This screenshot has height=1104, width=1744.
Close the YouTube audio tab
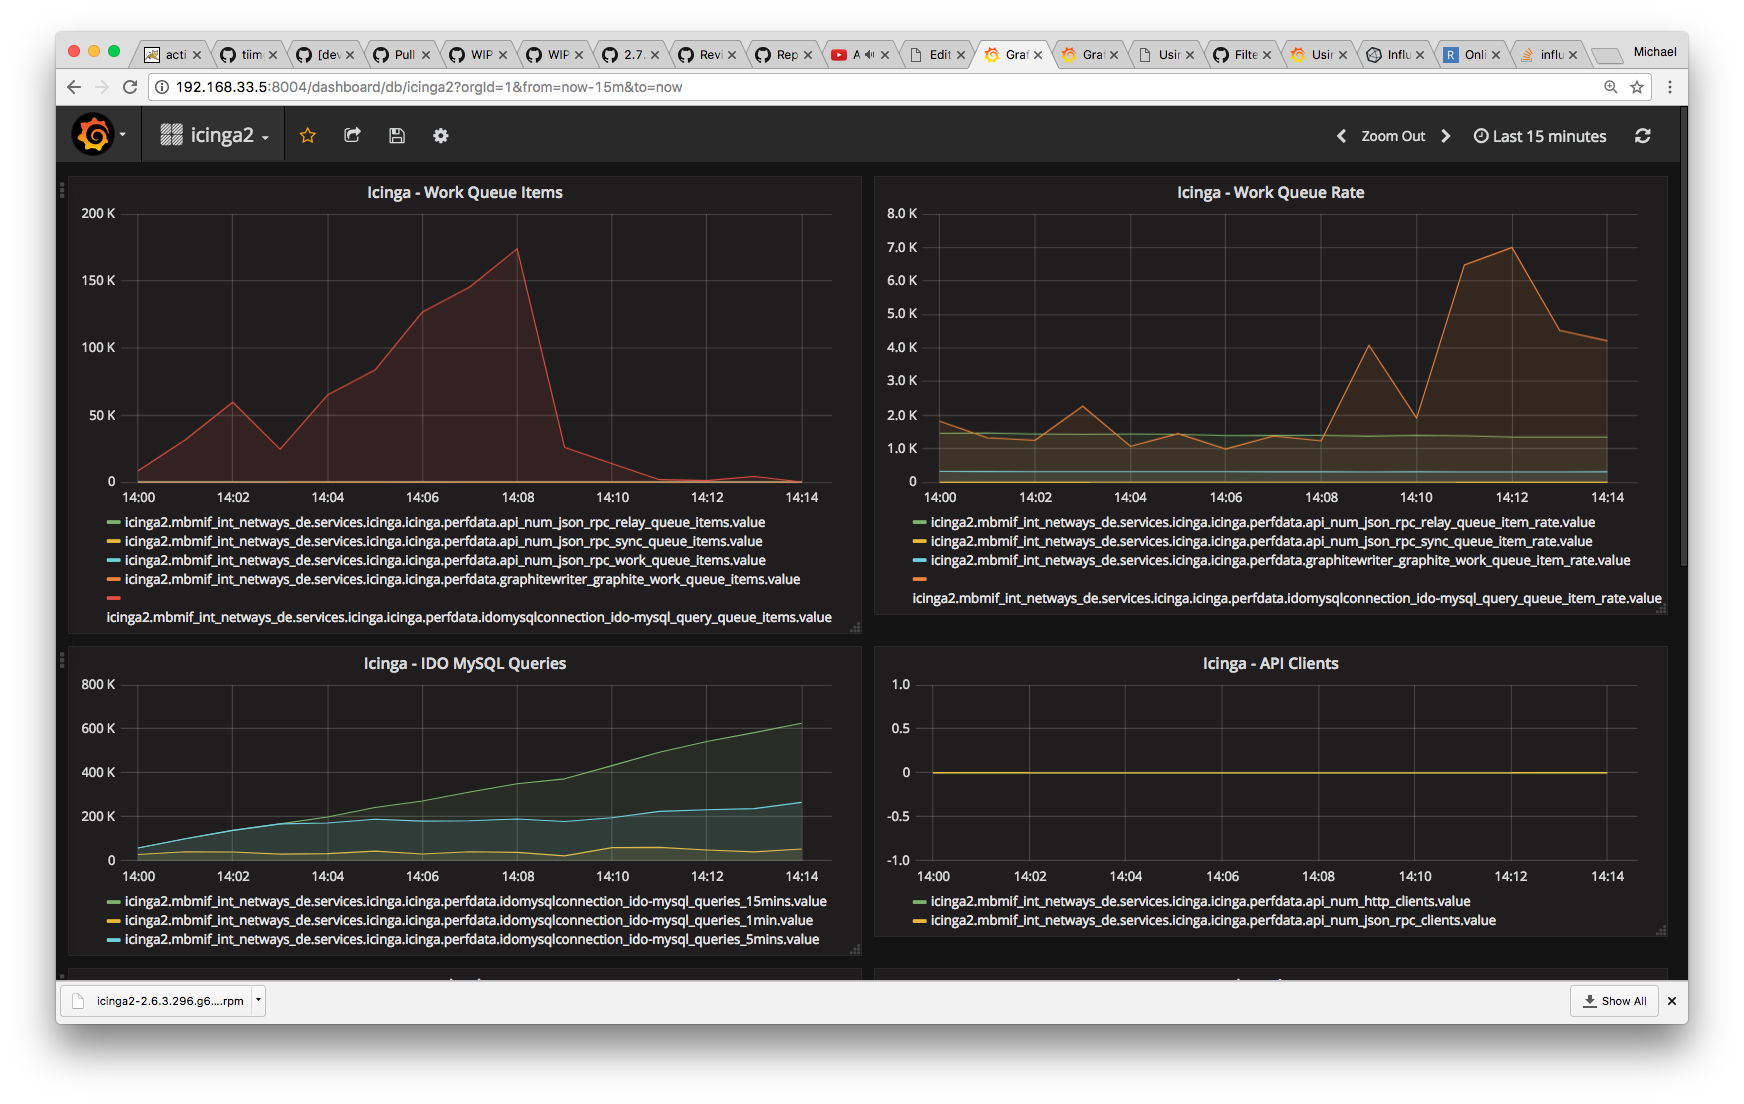click(885, 55)
